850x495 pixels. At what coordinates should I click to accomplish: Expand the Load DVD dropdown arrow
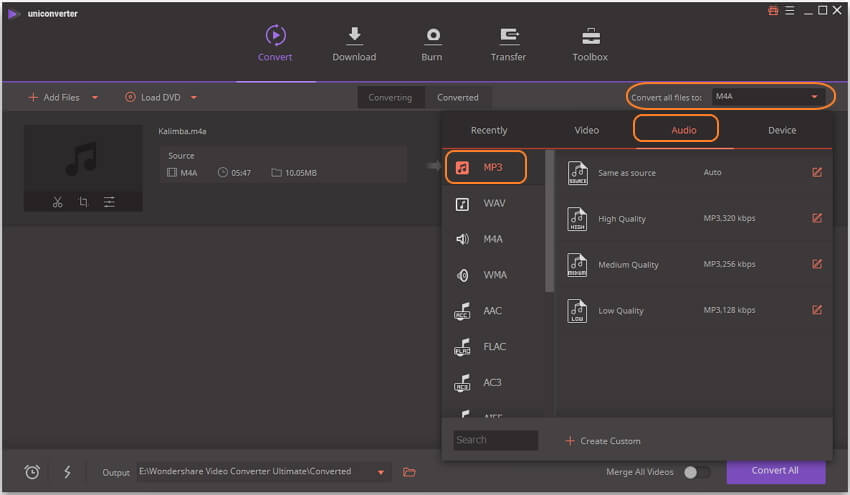194,98
